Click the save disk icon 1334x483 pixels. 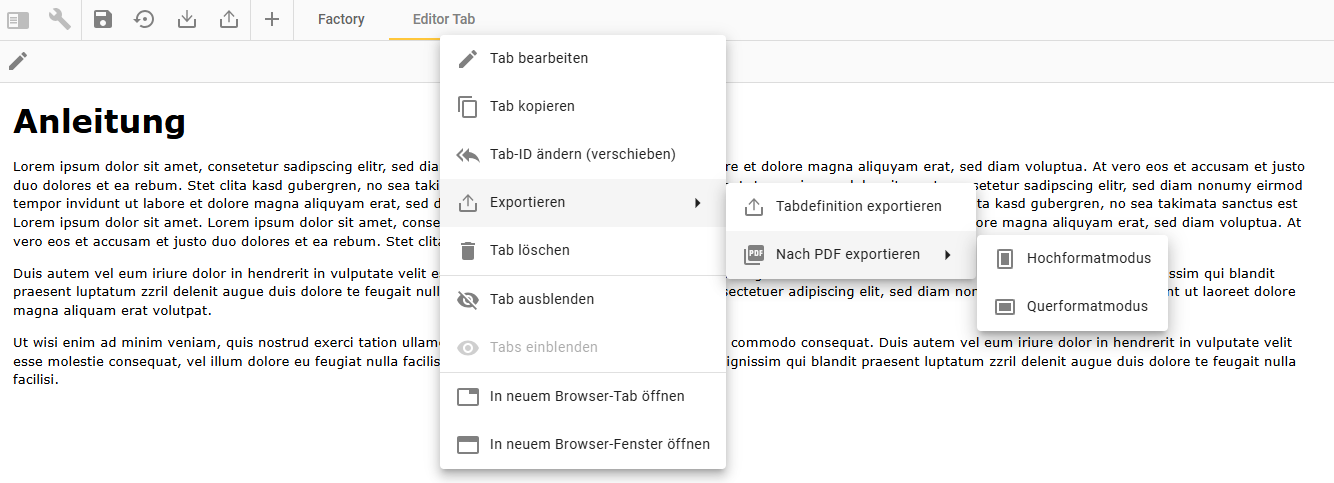[x=103, y=19]
